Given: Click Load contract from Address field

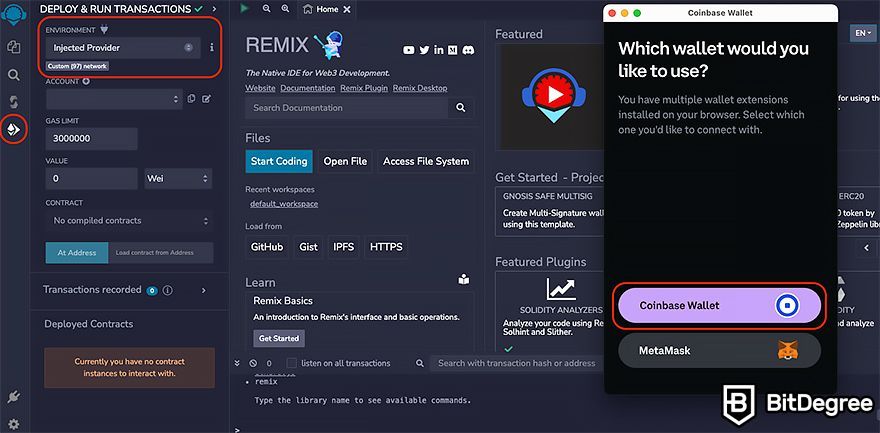Looking at the screenshot, I should click(161, 253).
